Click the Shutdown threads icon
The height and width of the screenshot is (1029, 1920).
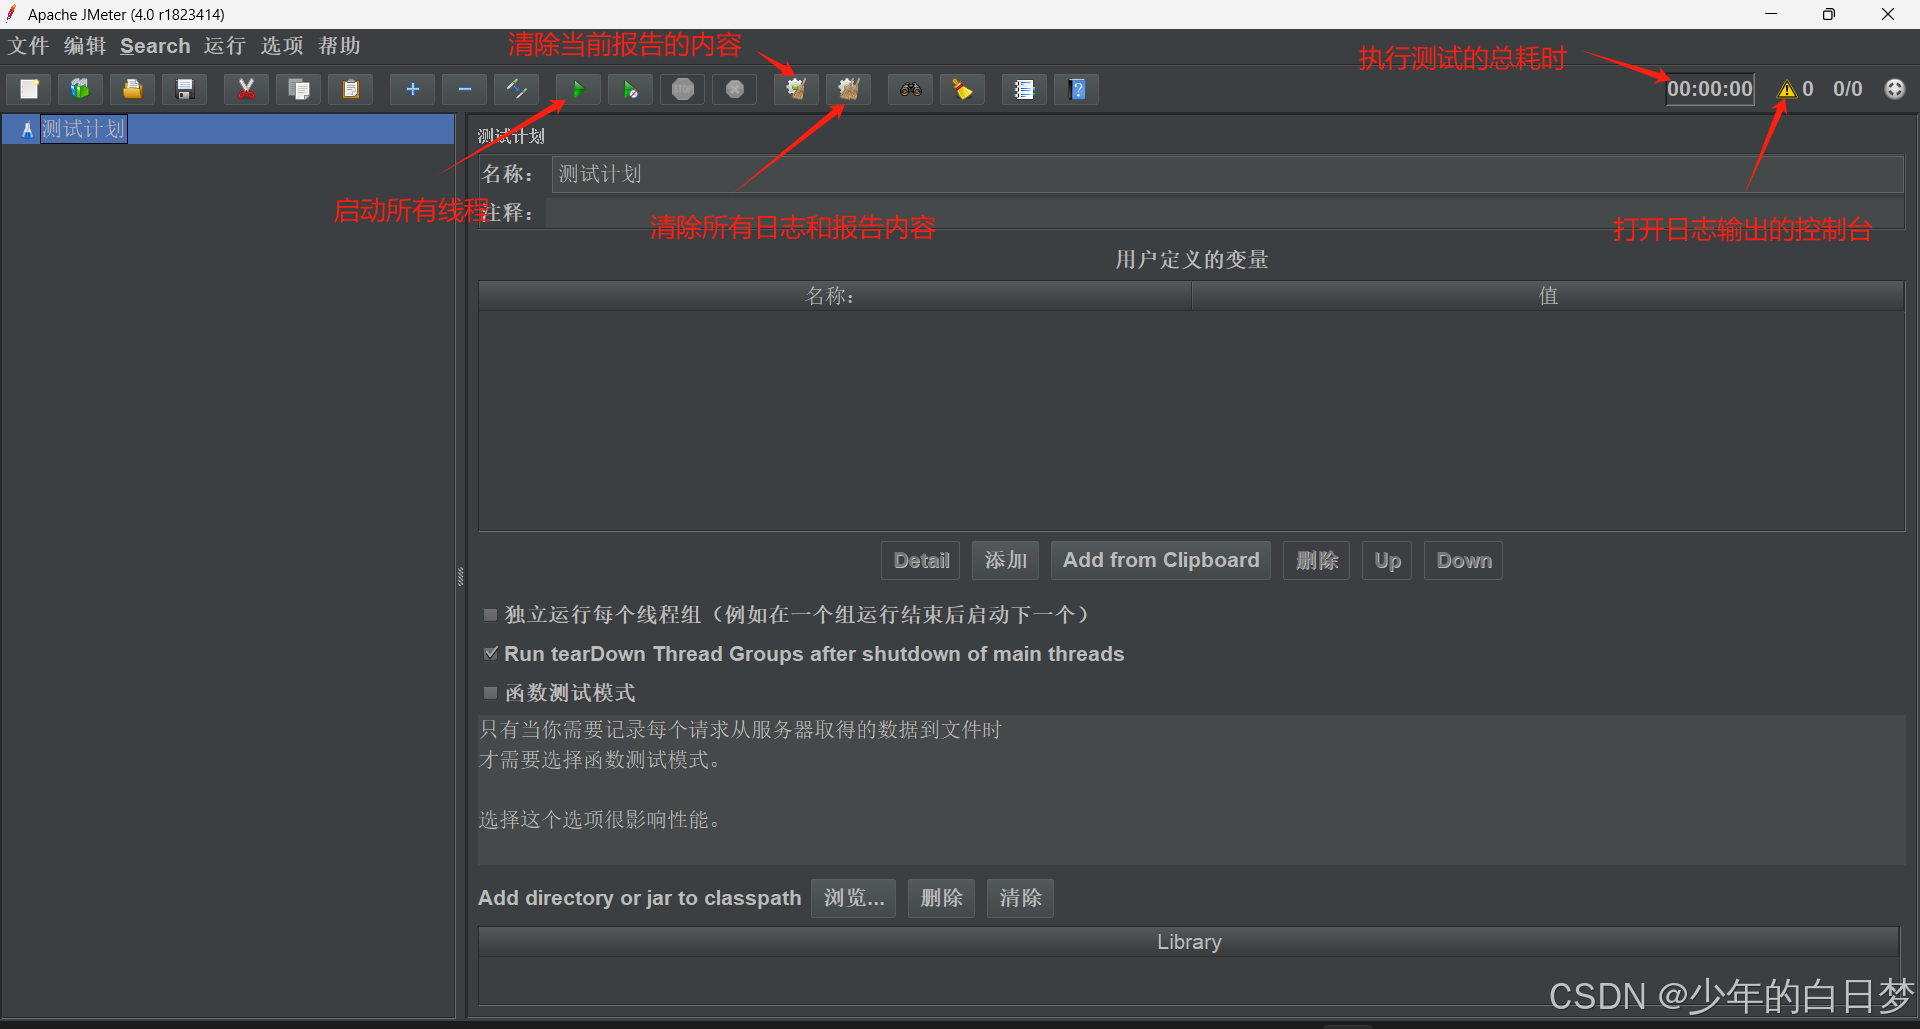[735, 89]
